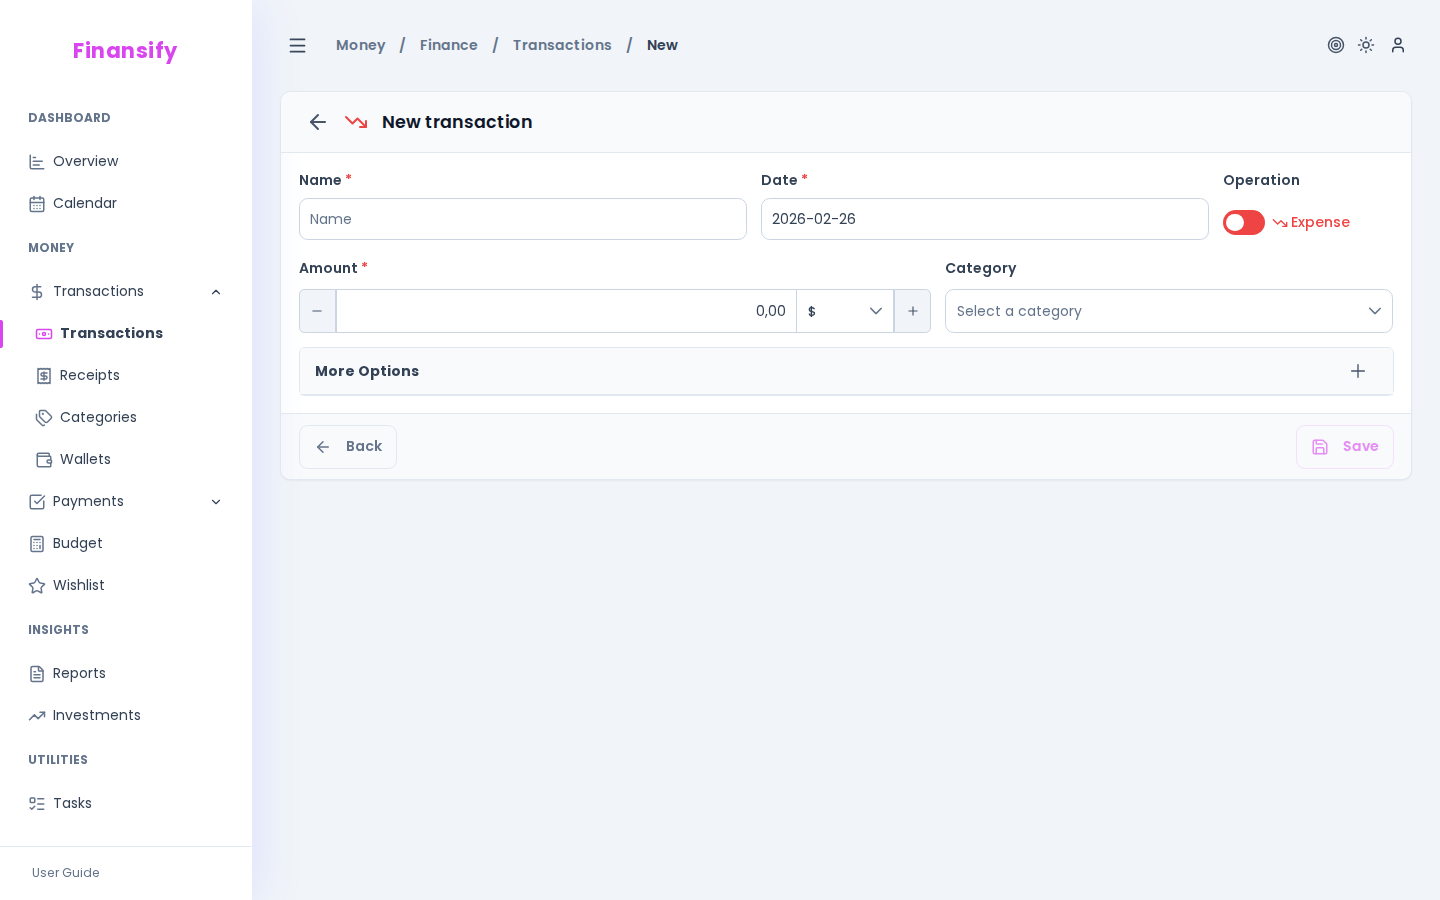Click the Save button

pos(1344,447)
